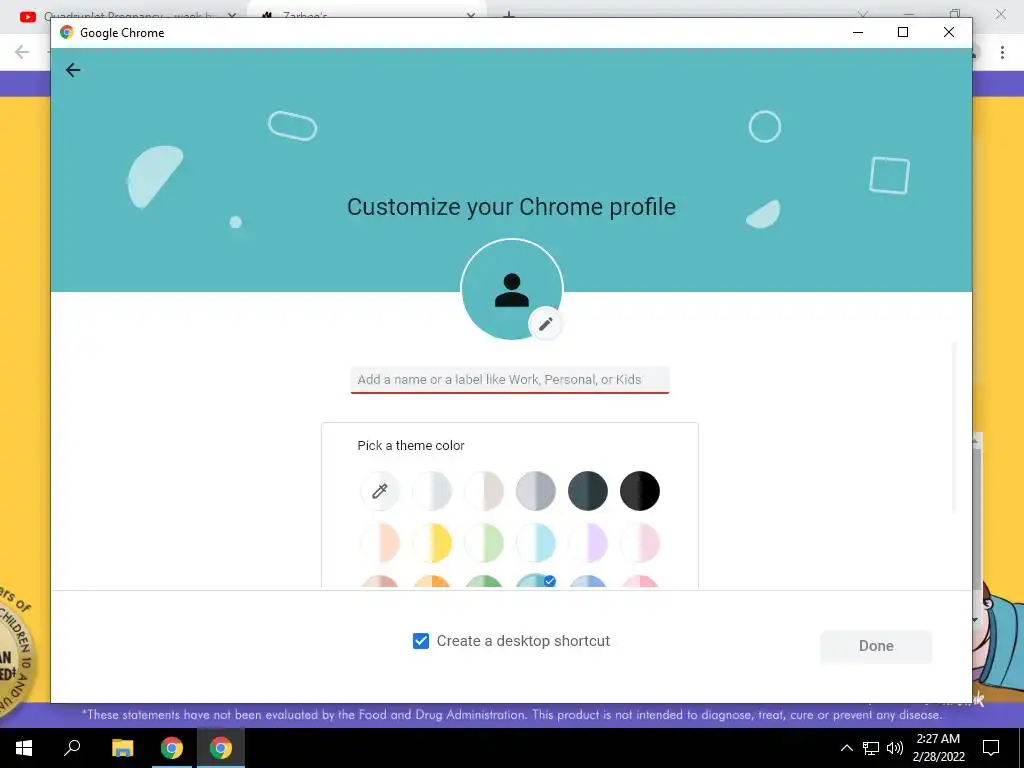Open the volume control tray icon

[x=895, y=748]
